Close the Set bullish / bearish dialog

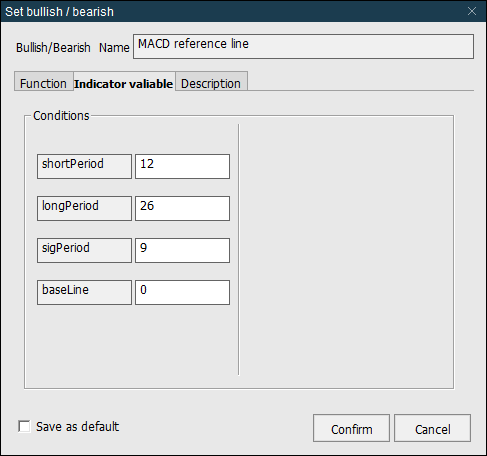click(x=472, y=11)
